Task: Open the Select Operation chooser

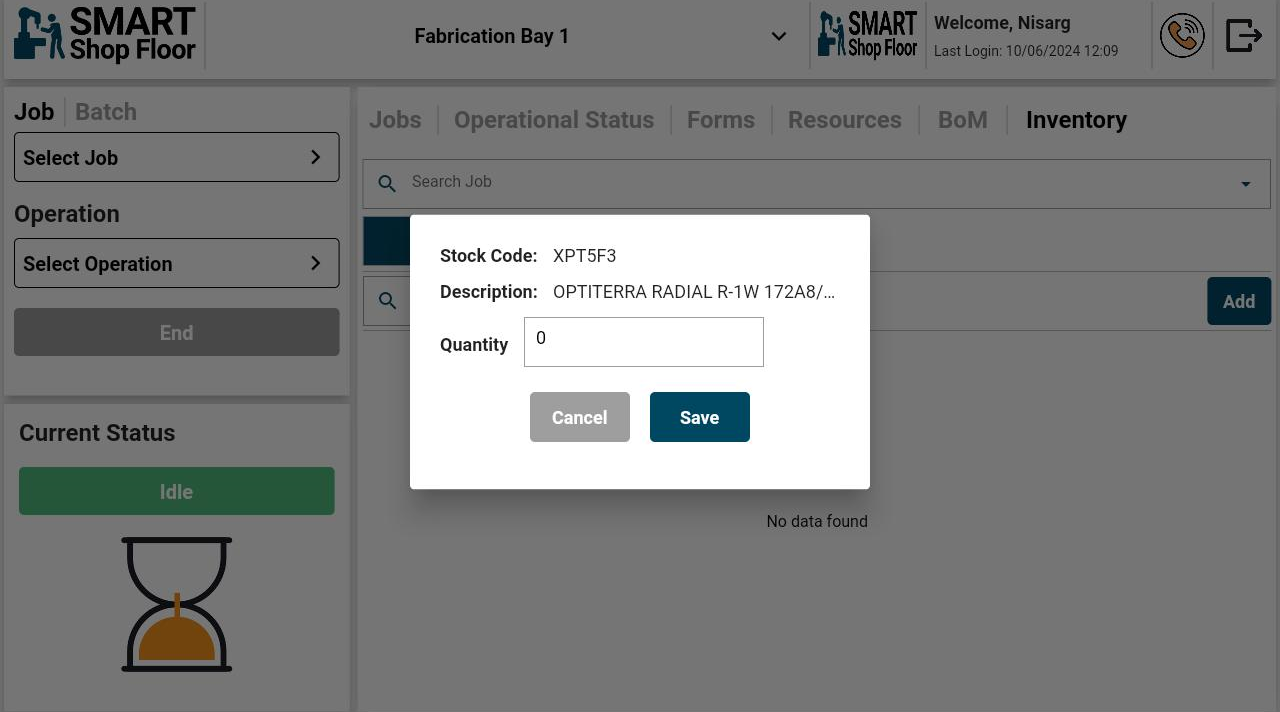Action: coord(176,264)
